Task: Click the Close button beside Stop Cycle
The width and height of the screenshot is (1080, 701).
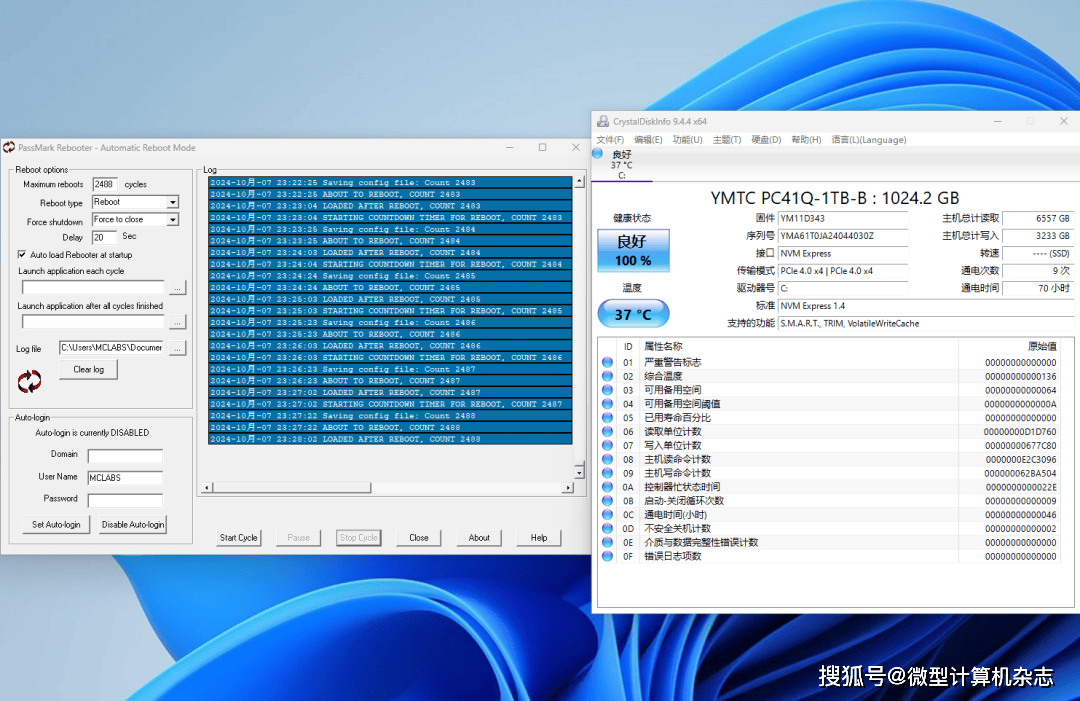Action: click(419, 538)
